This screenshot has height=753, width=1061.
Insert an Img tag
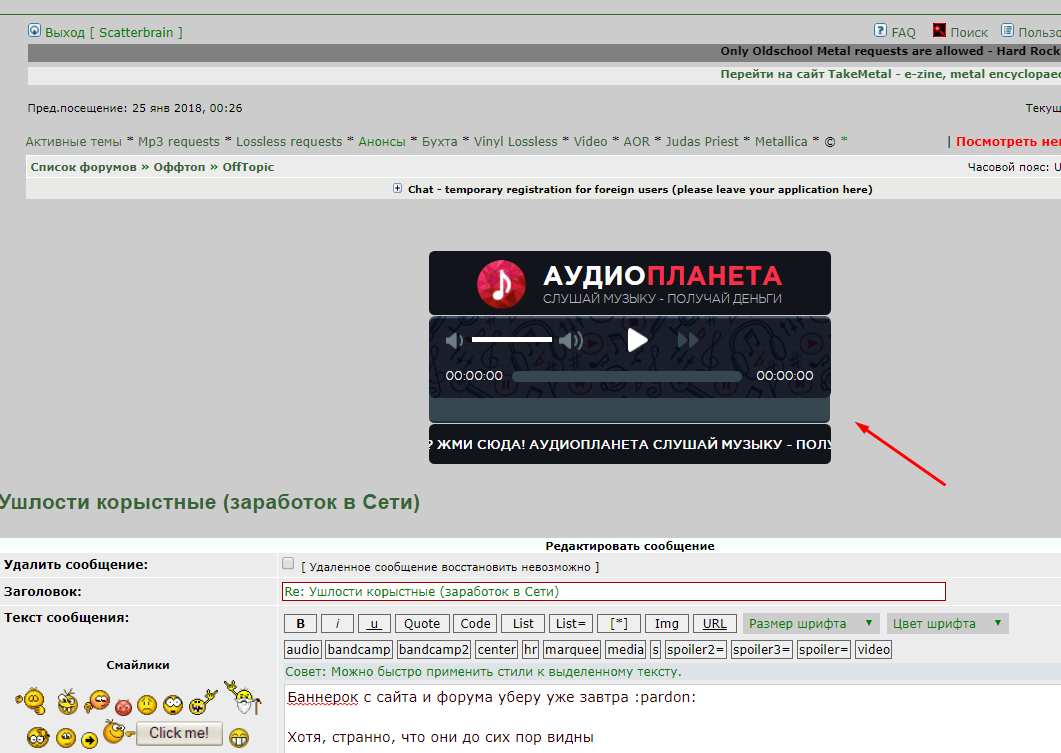pos(667,623)
